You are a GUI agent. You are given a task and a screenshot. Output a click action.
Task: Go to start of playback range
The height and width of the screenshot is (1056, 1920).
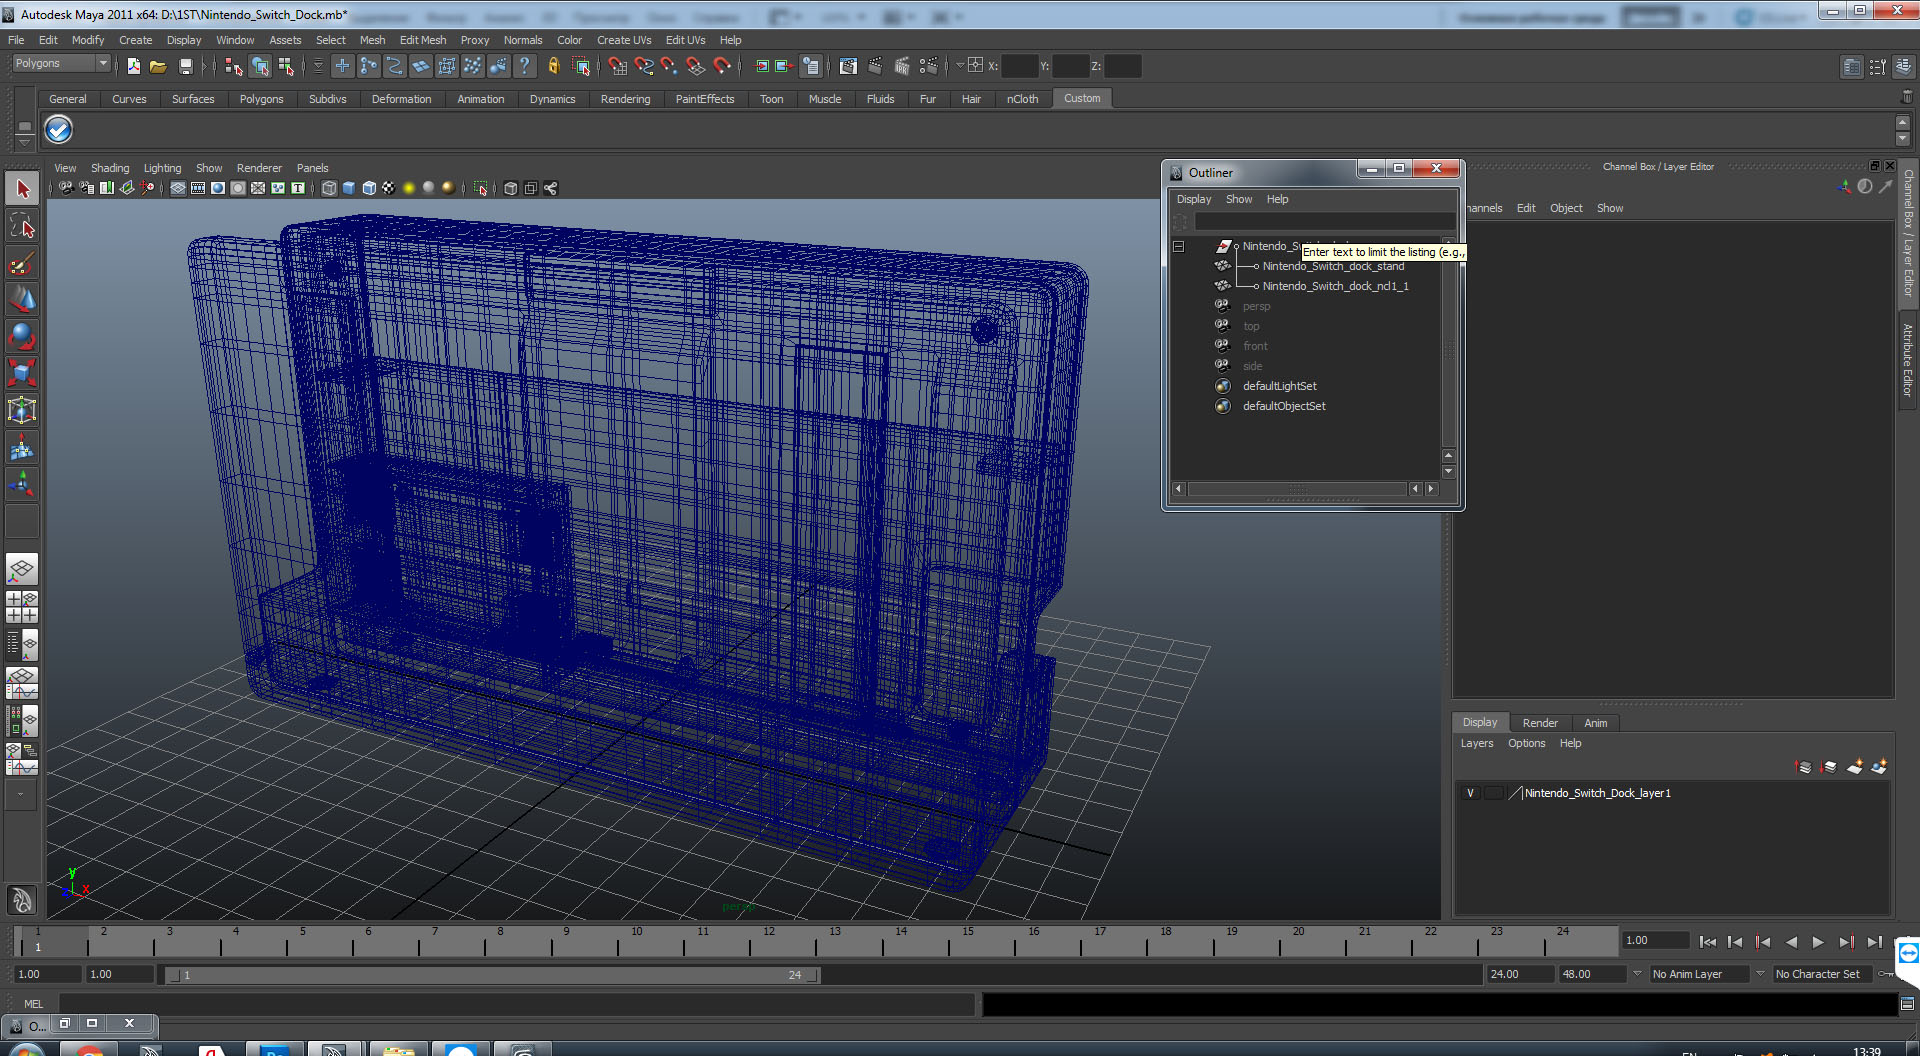pos(1708,942)
